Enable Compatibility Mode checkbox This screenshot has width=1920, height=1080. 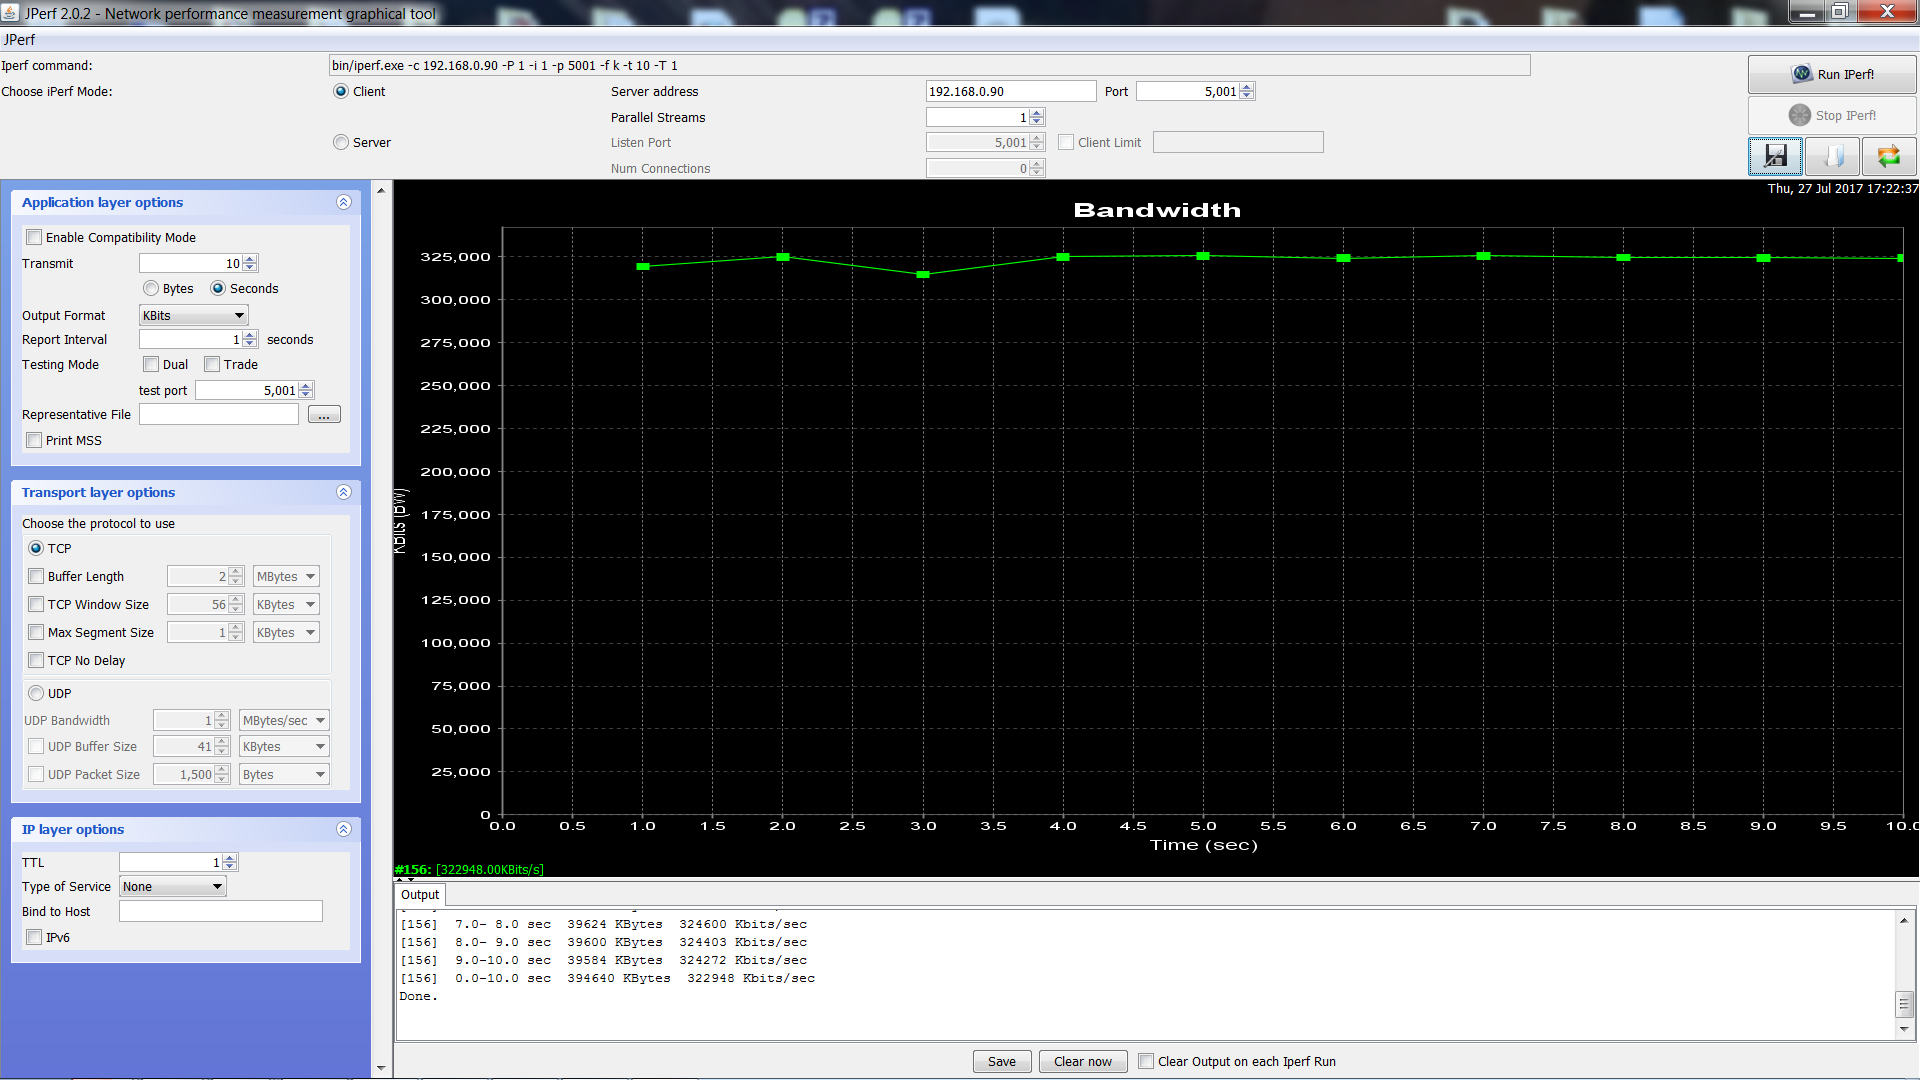pos(35,237)
